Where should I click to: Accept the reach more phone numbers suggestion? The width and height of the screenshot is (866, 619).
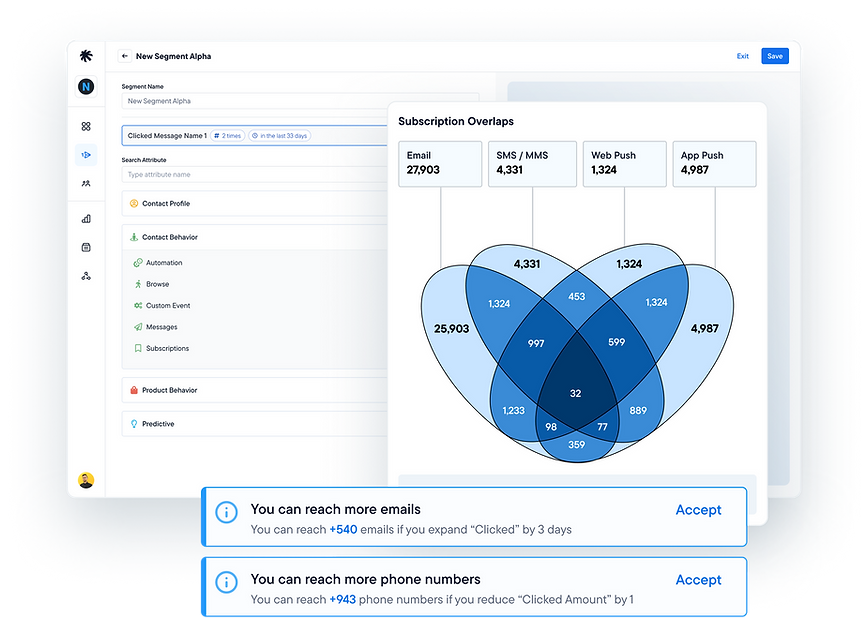tap(698, 580)
